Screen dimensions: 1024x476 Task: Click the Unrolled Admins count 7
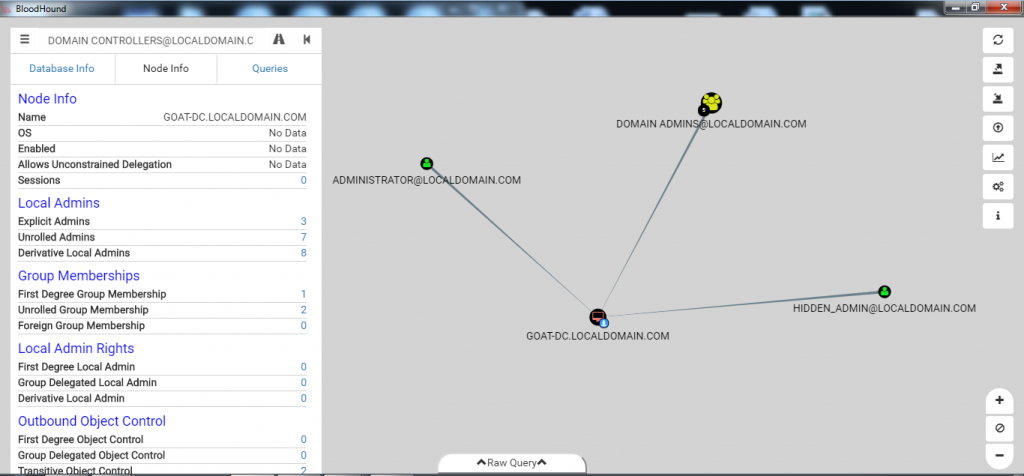coord(303,237)
